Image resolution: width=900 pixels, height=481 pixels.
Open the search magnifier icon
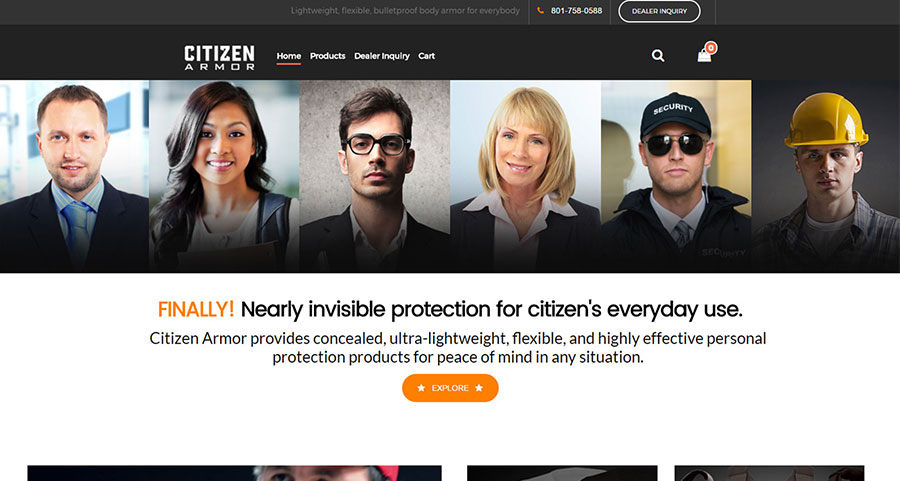(x=658, y=56)
